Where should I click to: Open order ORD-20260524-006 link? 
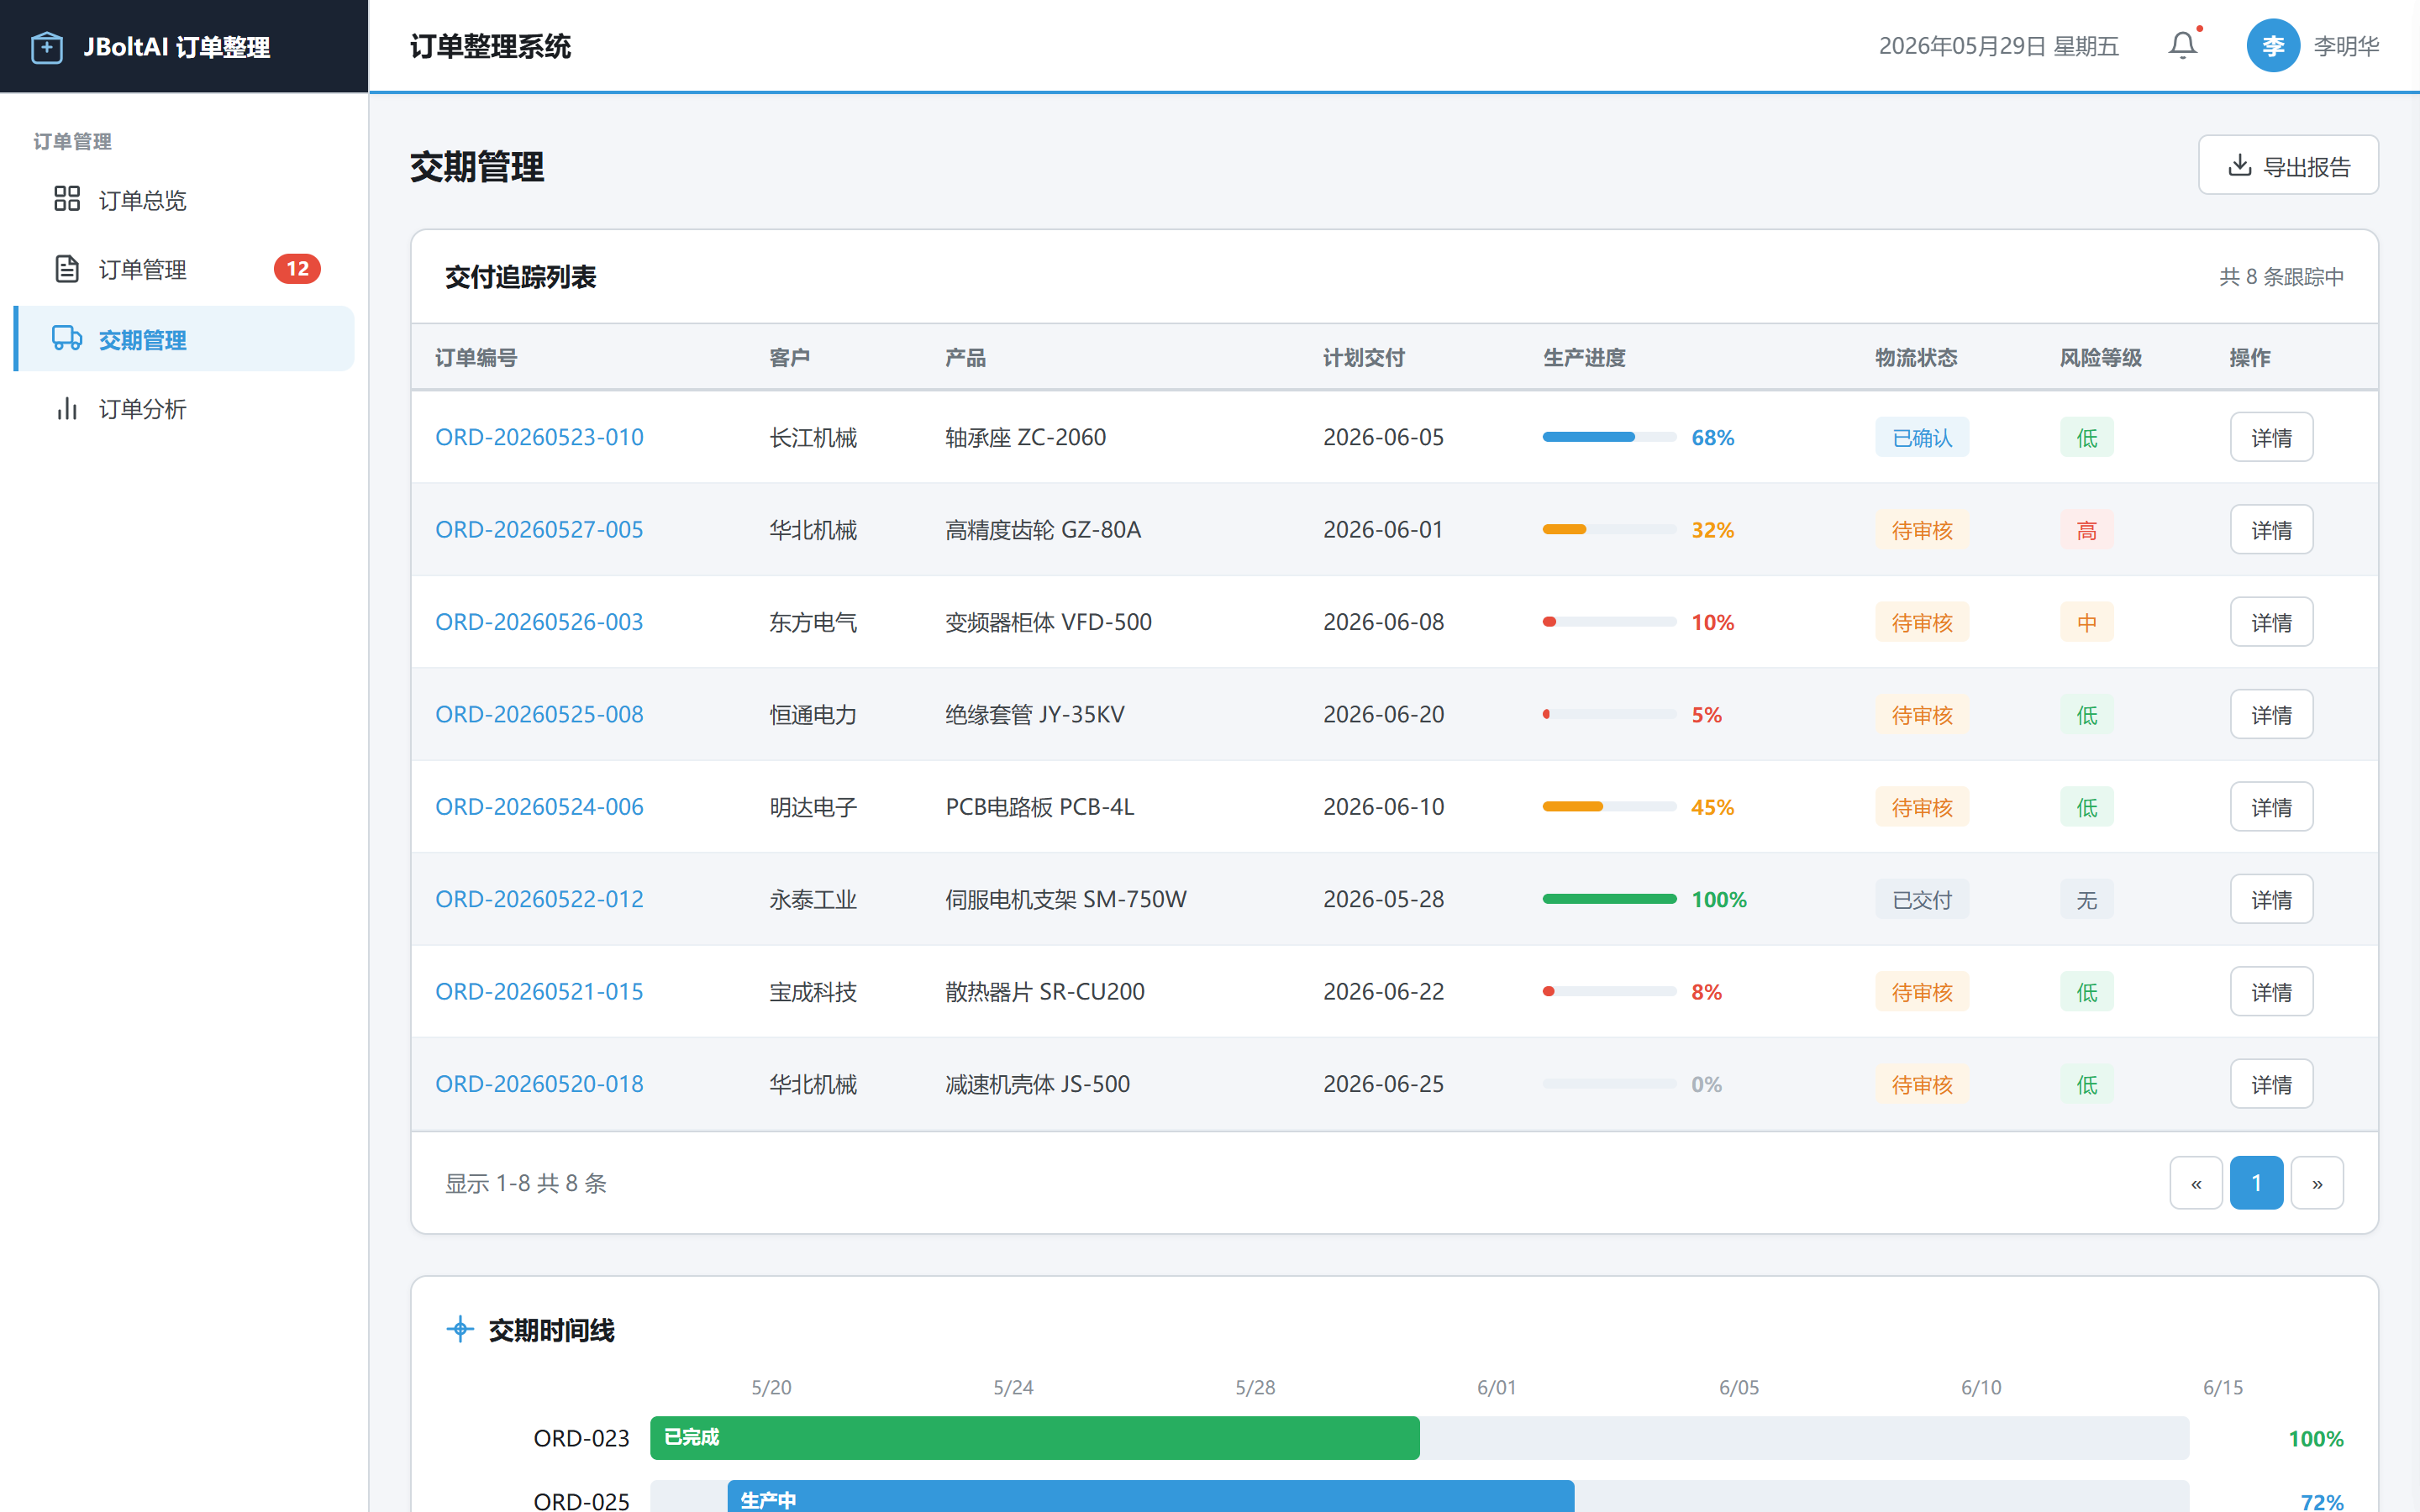point(539,806)
